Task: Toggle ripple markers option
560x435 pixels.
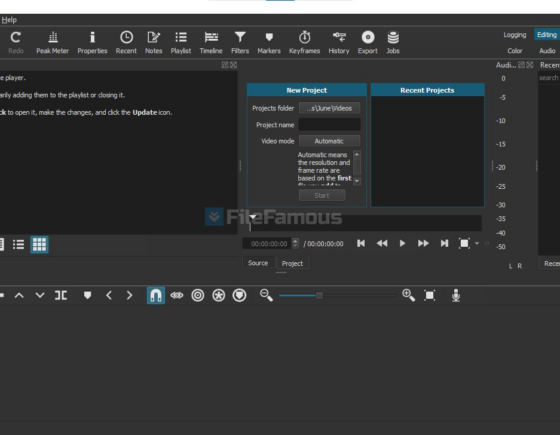Action: coord(239,296)
